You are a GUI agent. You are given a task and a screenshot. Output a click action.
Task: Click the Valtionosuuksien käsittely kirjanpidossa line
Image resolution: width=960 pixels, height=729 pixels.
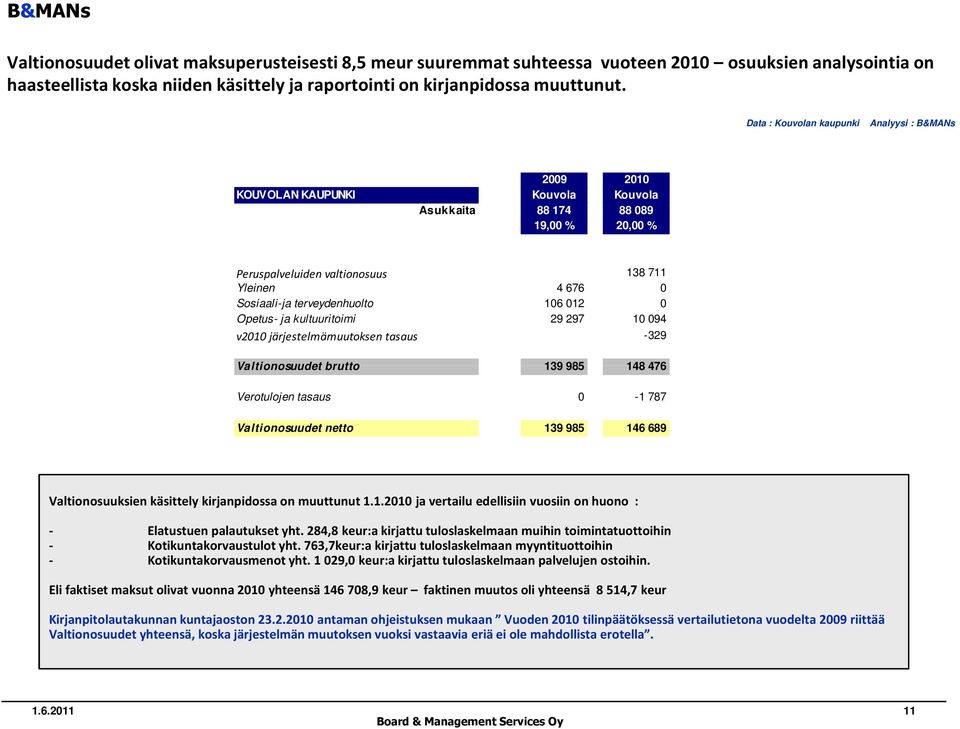343,501
